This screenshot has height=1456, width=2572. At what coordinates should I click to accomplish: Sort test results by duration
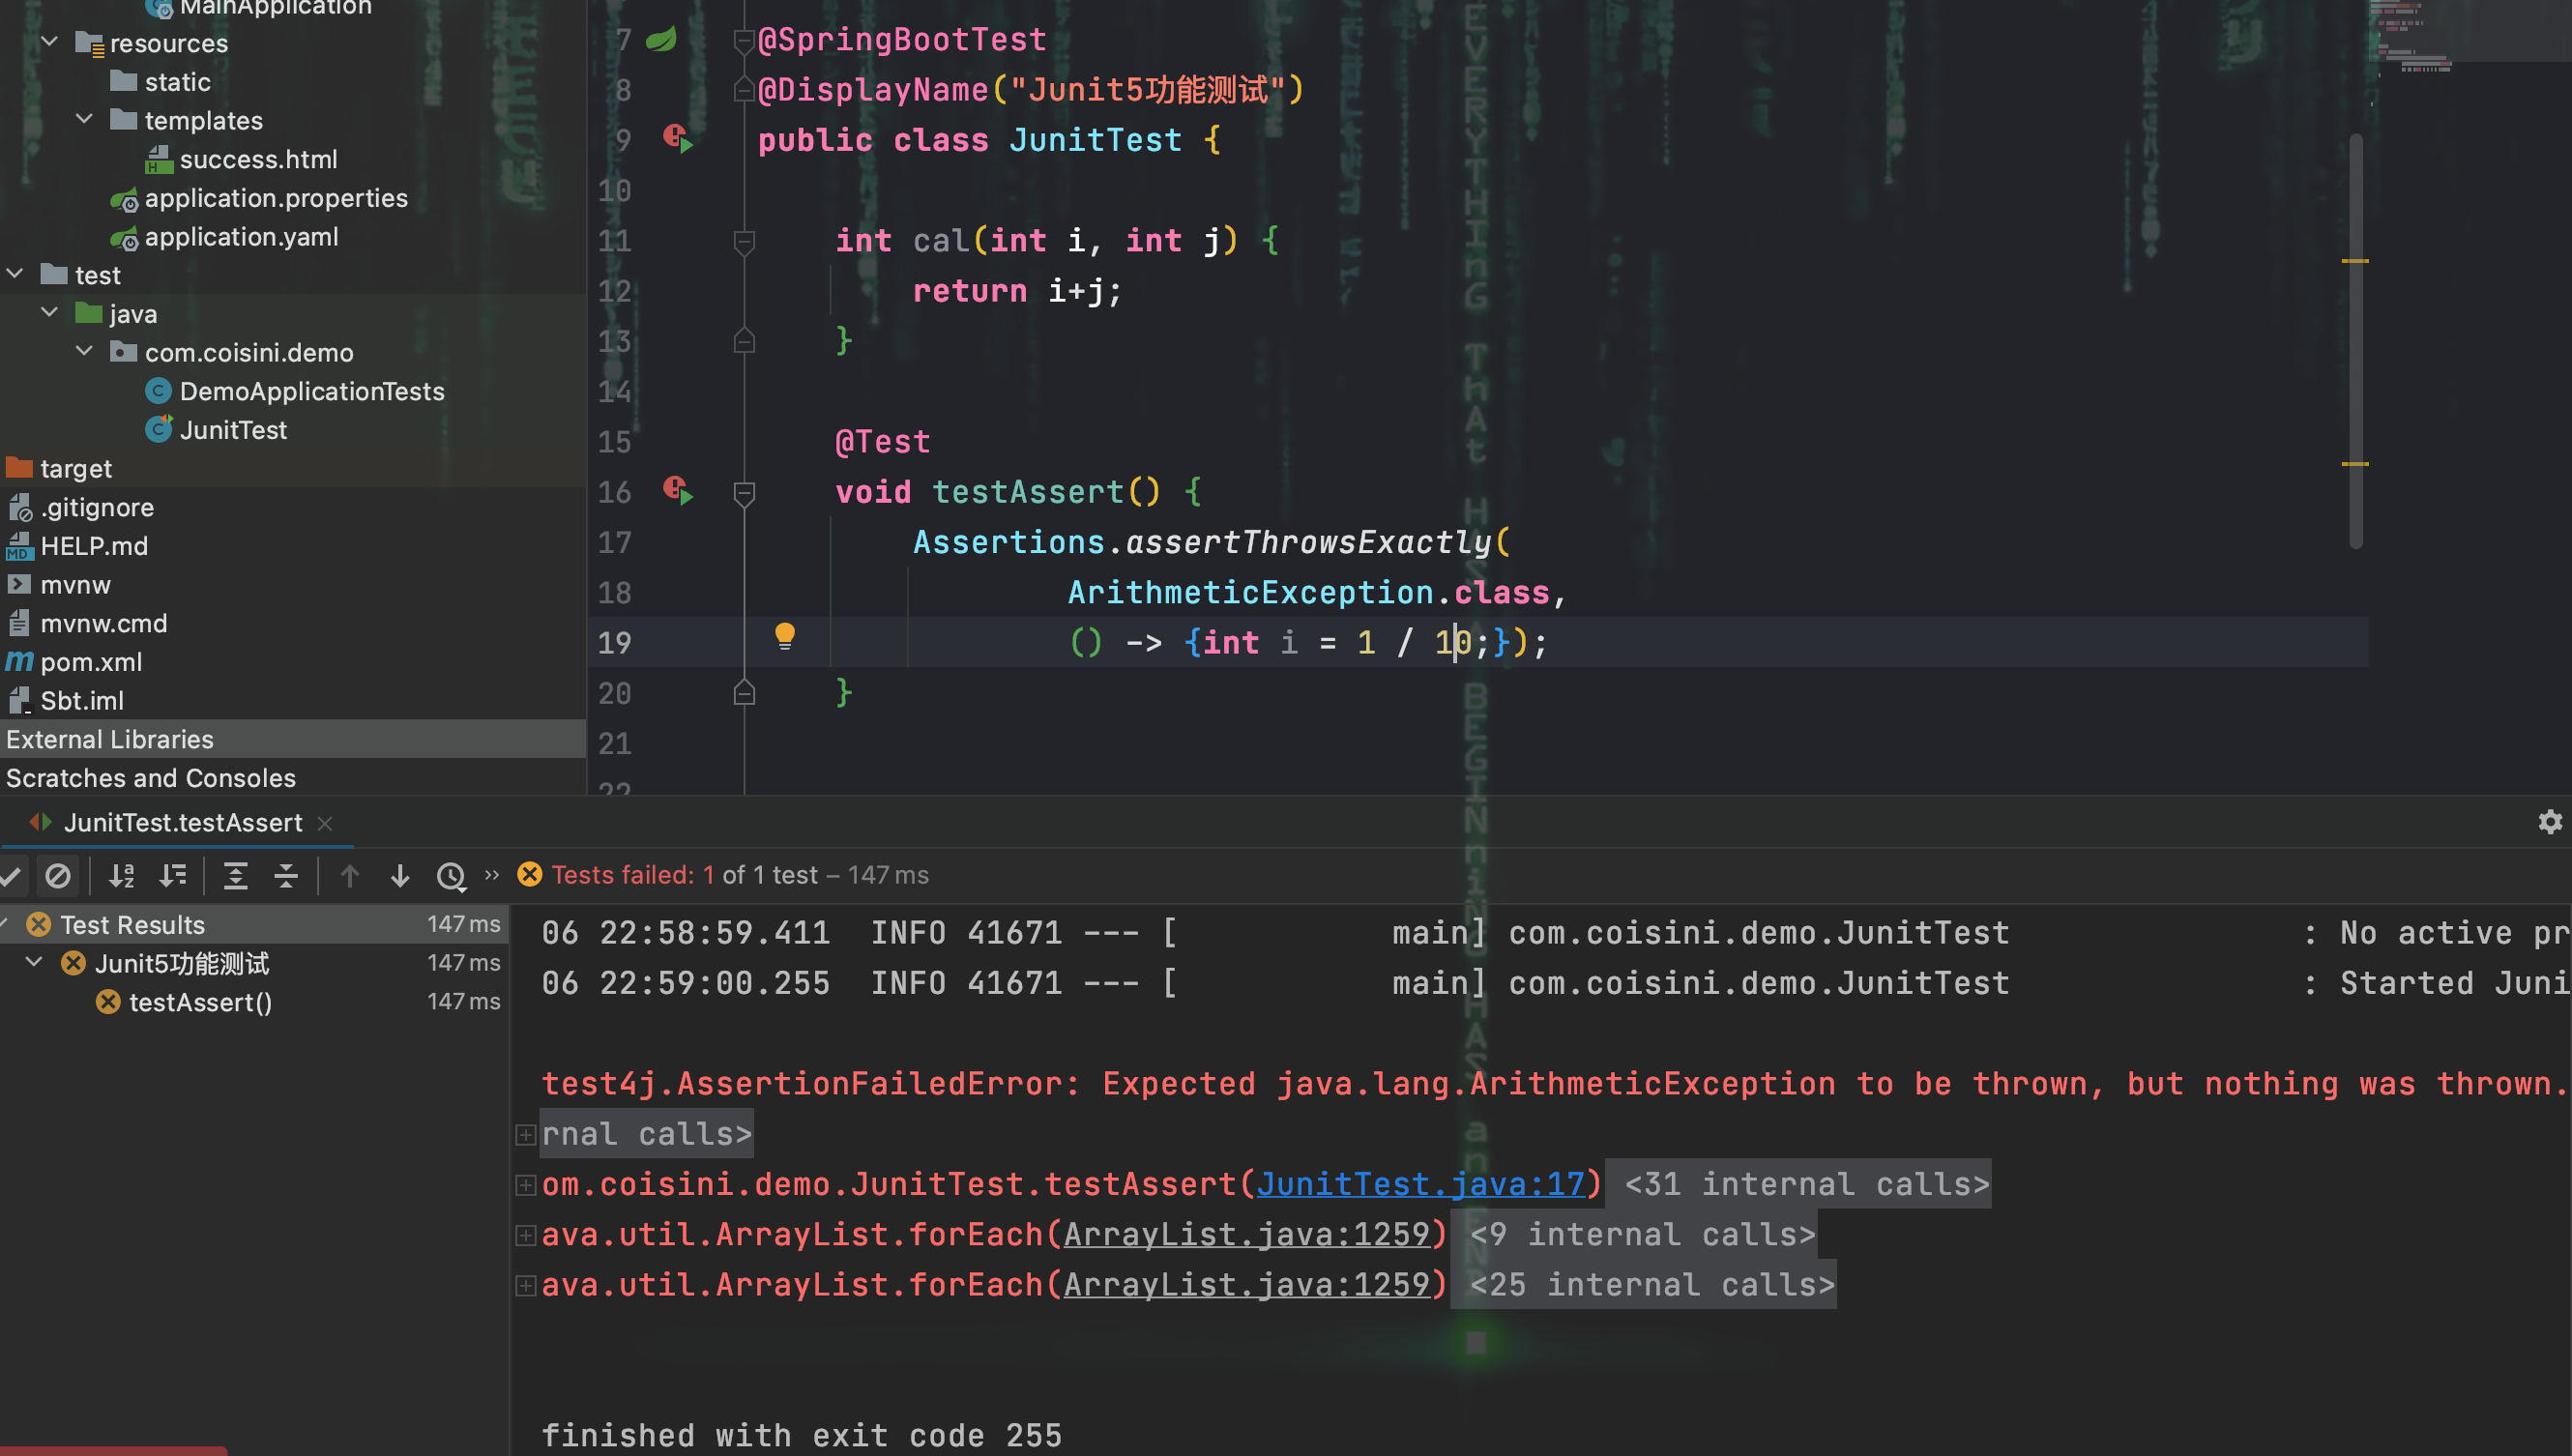tap(173, 876)
